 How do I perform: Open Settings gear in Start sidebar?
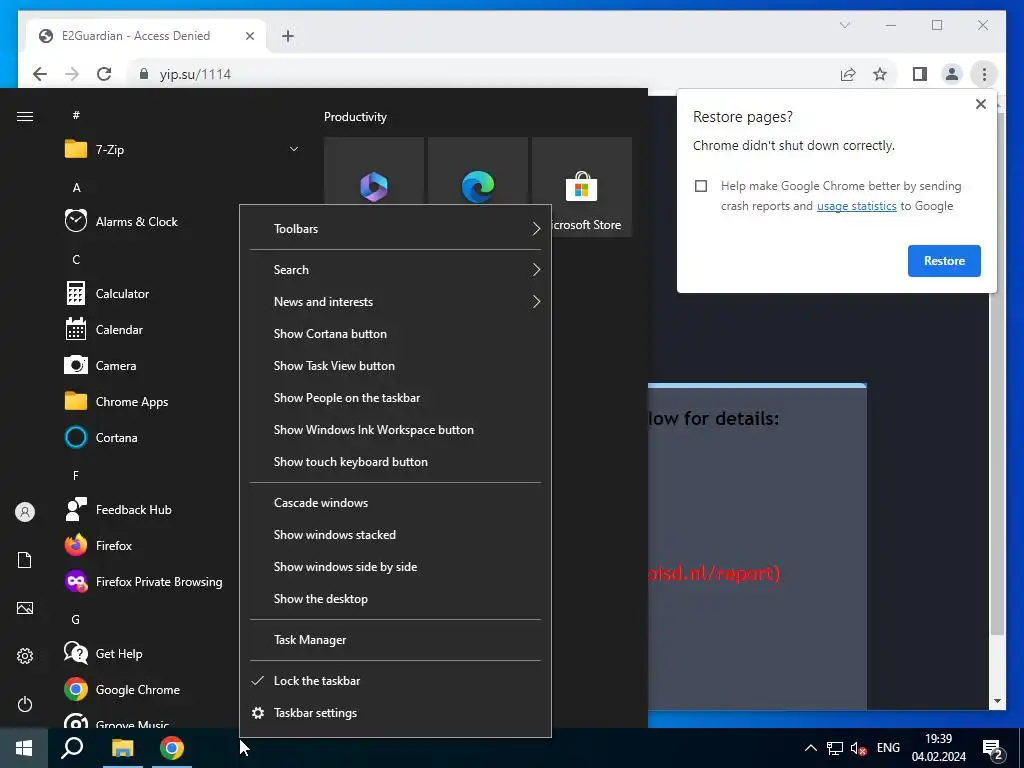coord(25,656)
